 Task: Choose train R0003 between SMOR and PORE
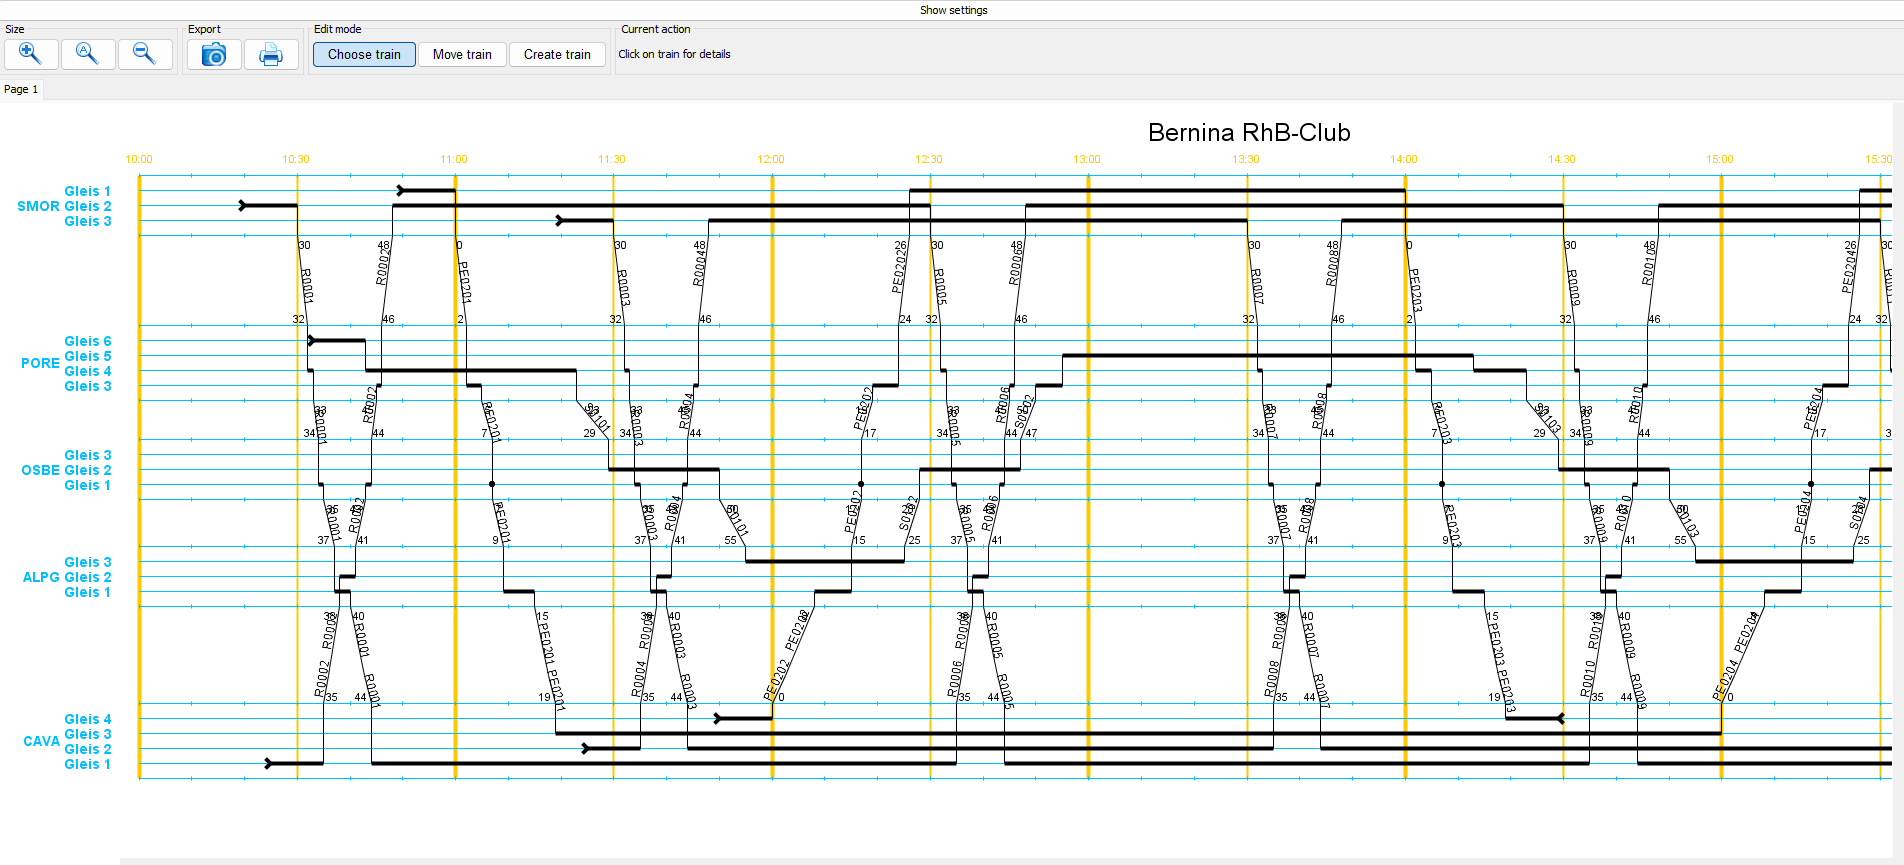623,287
